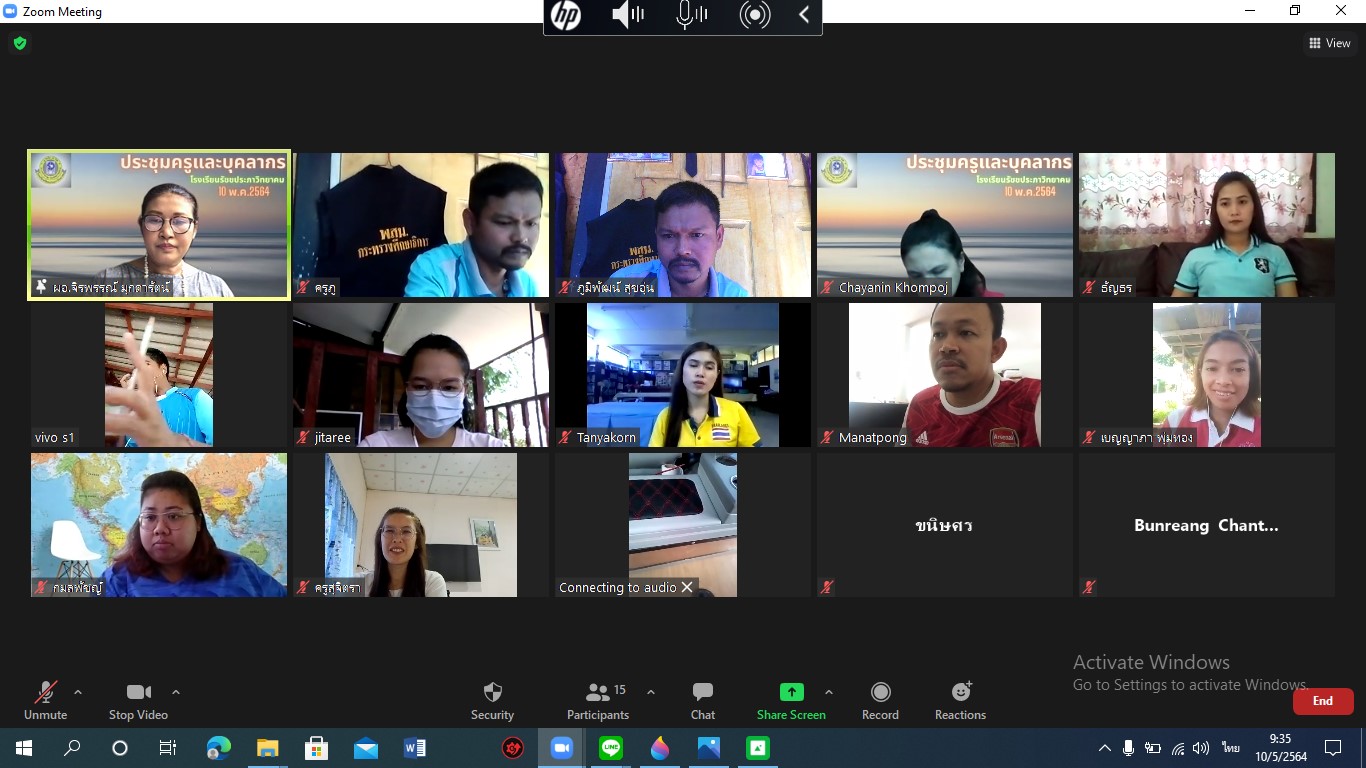
Task: Start recording with the Record button
Action: click(880, 701)
